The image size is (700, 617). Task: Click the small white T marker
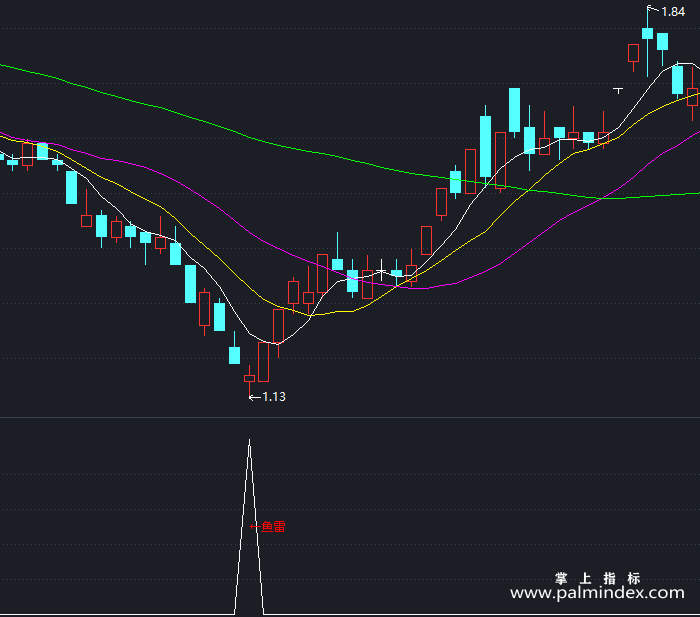pyautogui.click(x=618, y=91)
